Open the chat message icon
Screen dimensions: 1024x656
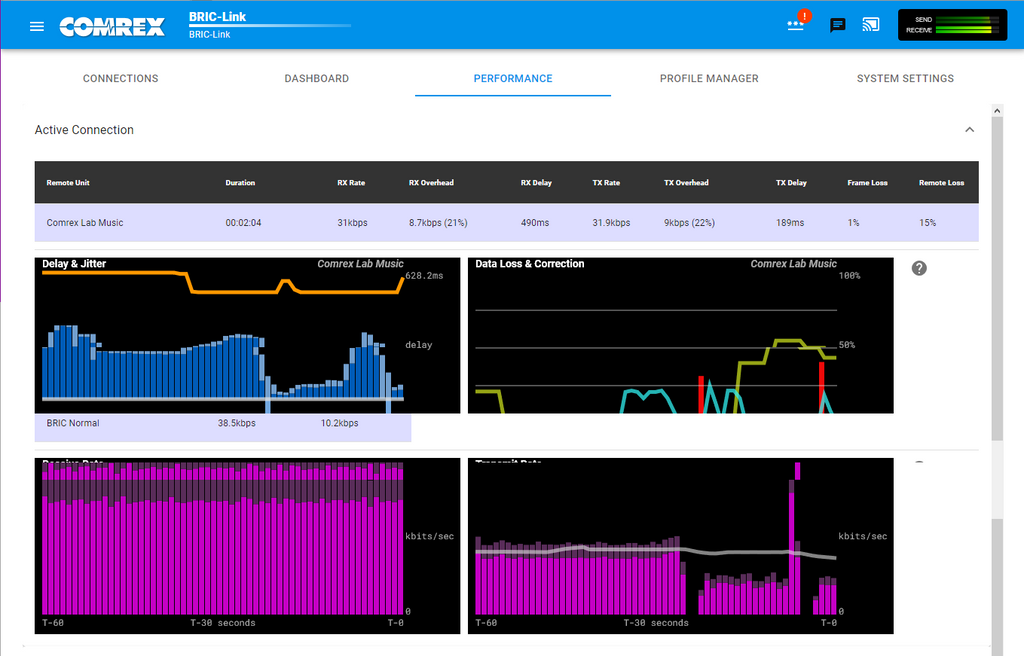coord(837,25)
